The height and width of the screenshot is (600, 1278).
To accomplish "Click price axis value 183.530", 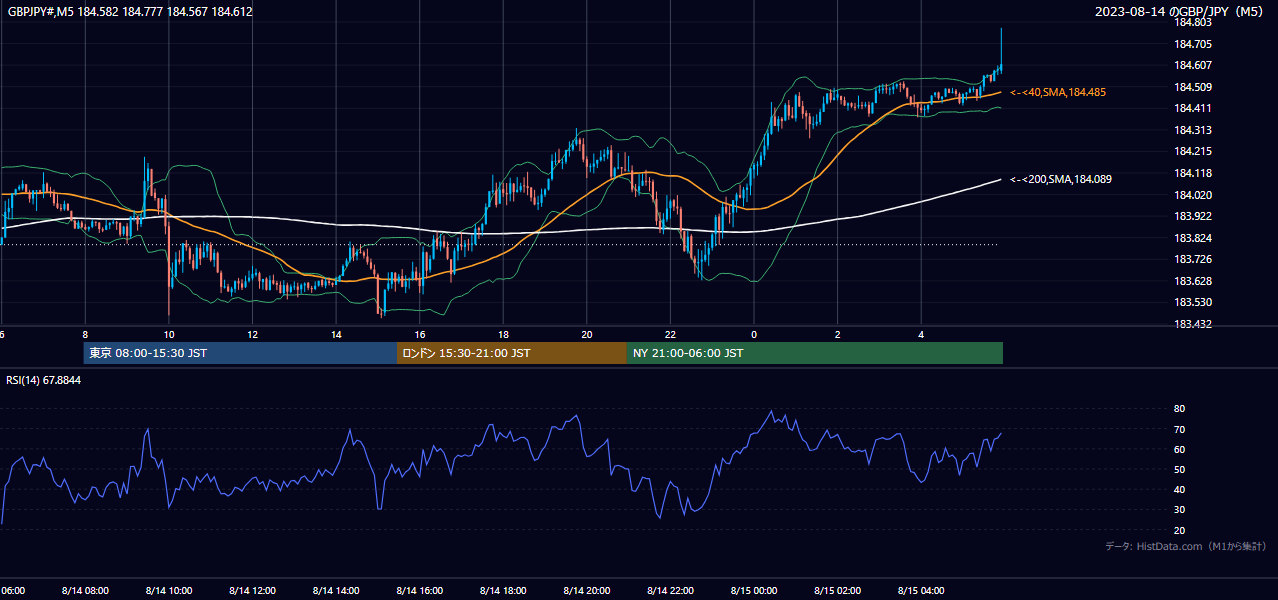I will coord(1194,302).
